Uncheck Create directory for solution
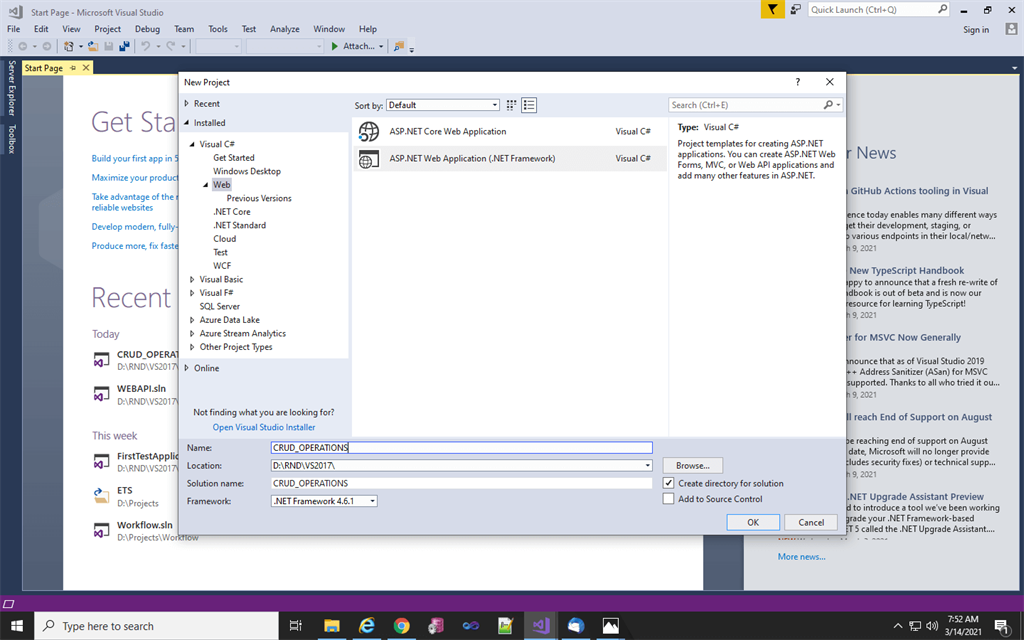Image resolution: width=1024 pixels, height=640 pixels. point(669,482)
